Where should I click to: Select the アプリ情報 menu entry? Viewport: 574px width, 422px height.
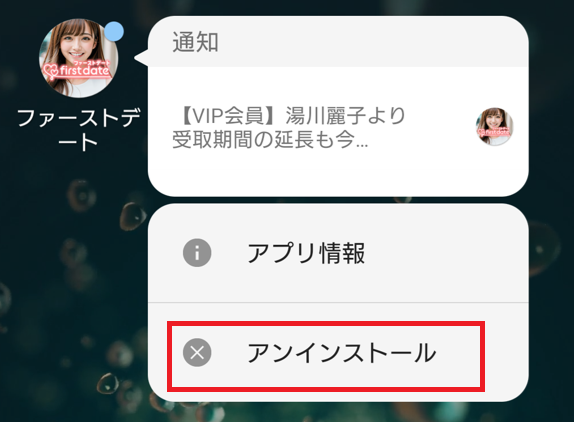[x=338, y=253]
